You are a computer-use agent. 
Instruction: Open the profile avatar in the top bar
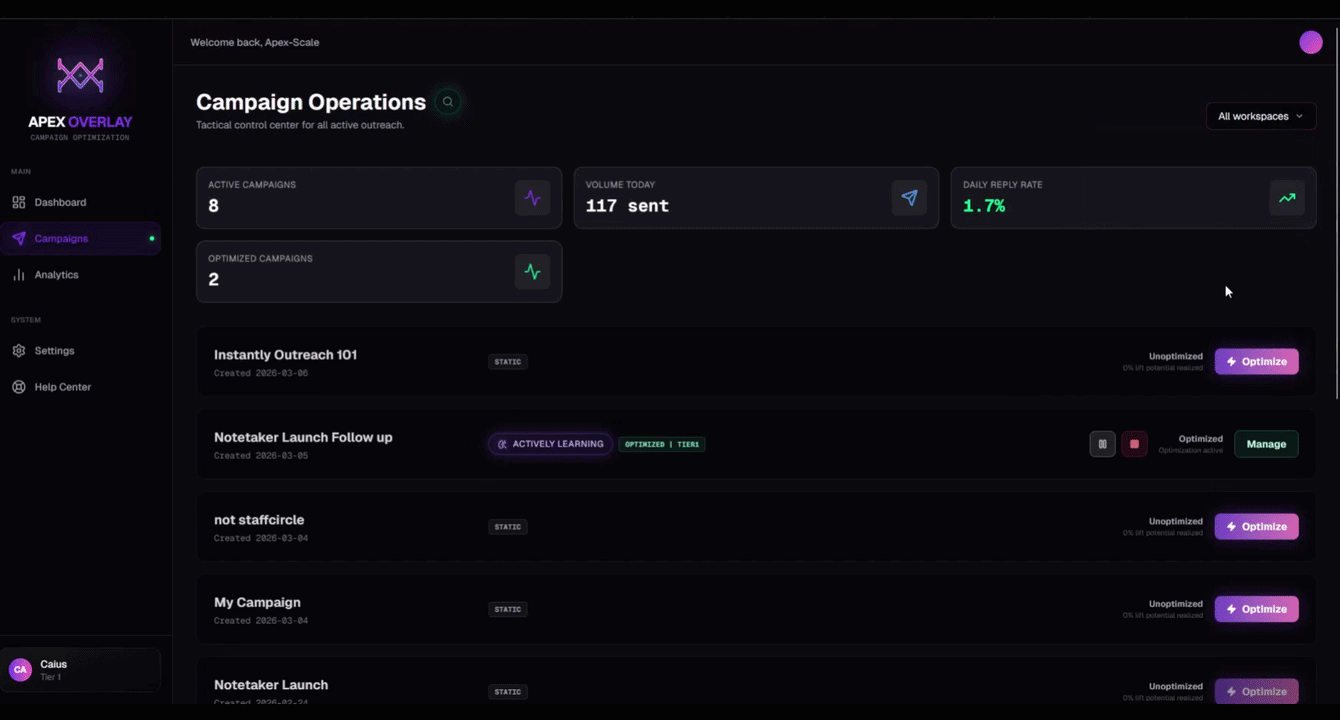pos(1310,42)
